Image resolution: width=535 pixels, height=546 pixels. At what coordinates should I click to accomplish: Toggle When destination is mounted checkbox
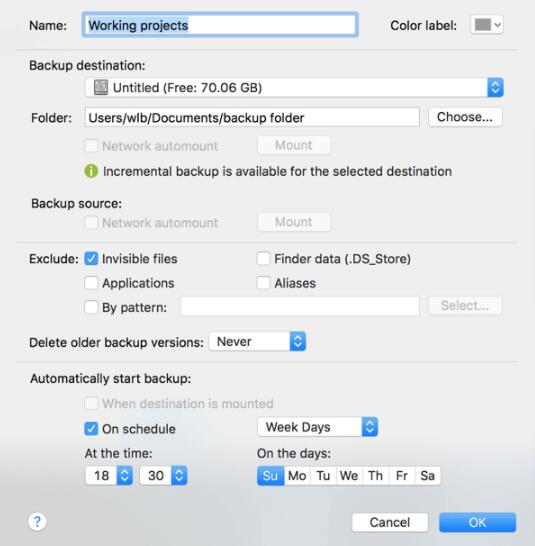tap(91, 403)
